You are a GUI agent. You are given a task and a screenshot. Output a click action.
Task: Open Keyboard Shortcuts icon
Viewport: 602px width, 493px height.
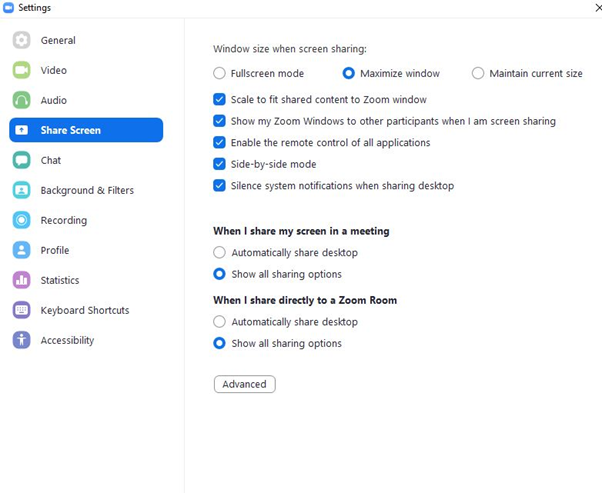tap(22, 310)
